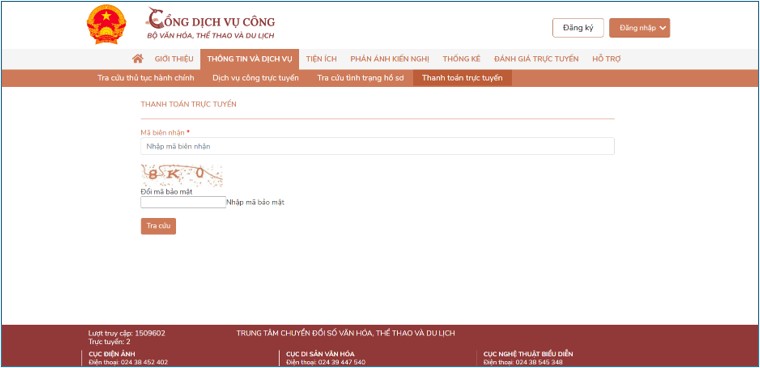Screen dimensions: 760x368
Task: Click the captcha image 8K0
Action: [x=182, y=175]
